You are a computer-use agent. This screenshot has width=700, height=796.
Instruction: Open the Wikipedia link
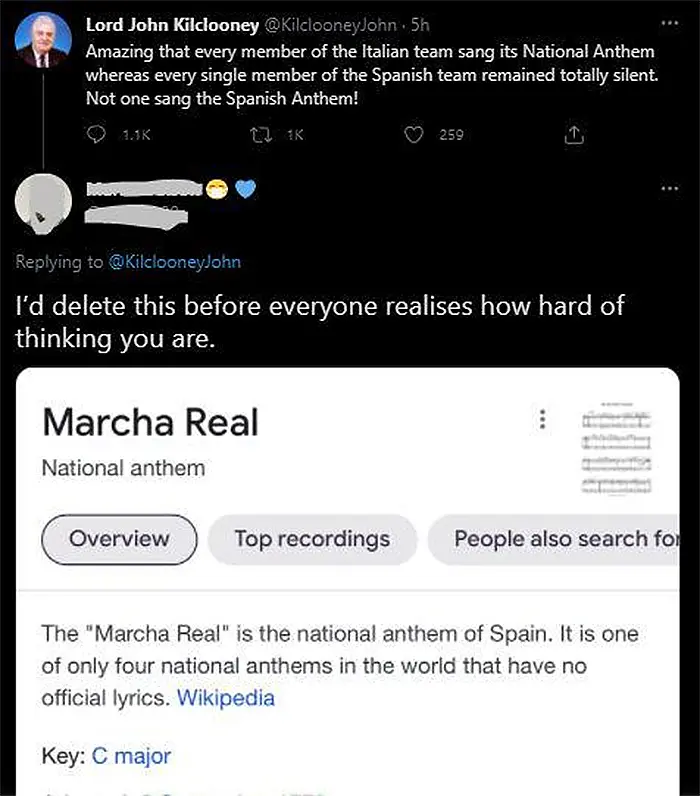225,698
